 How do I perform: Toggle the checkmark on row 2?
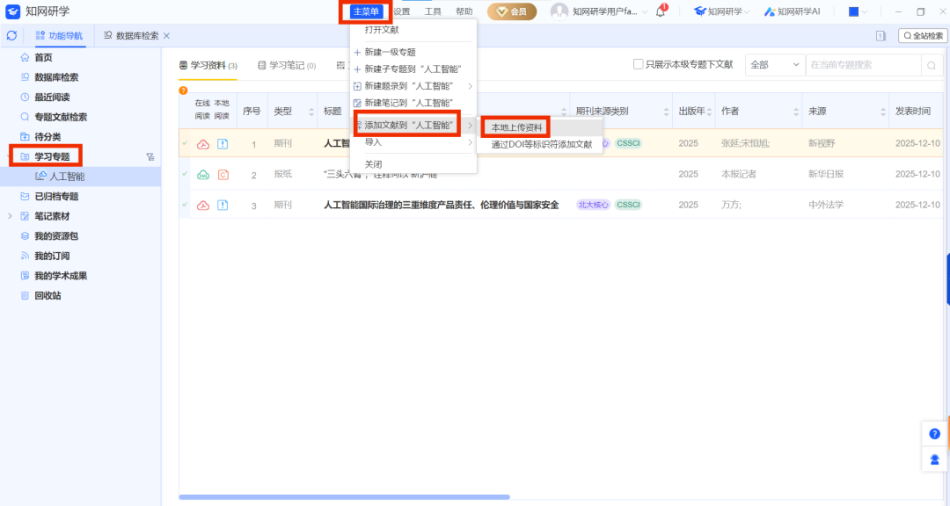(x=185, y=175)
